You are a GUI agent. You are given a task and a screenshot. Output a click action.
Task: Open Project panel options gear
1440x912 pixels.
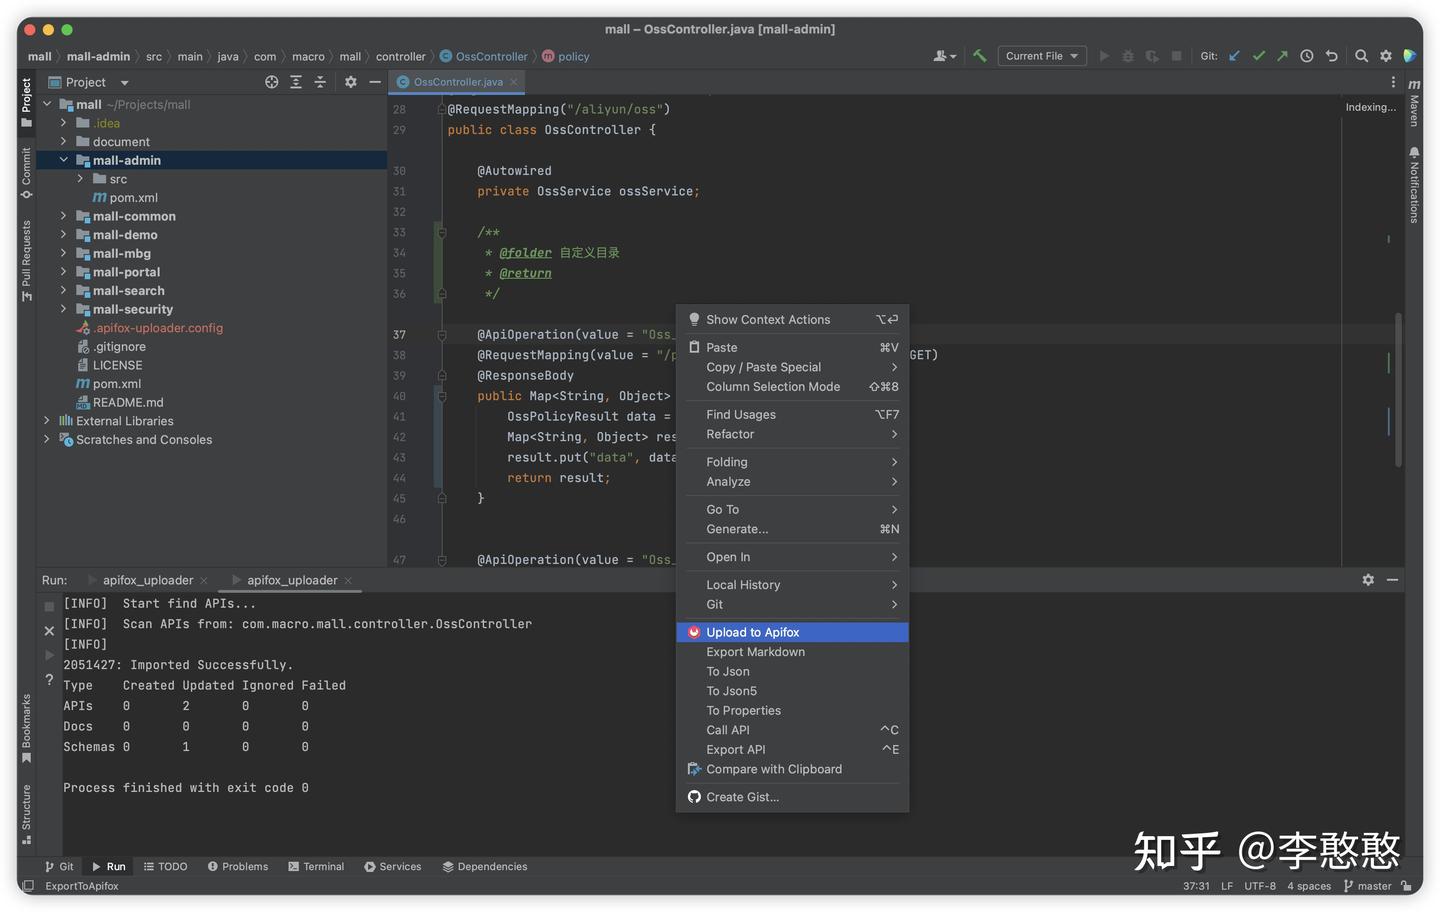click(351, 82)
